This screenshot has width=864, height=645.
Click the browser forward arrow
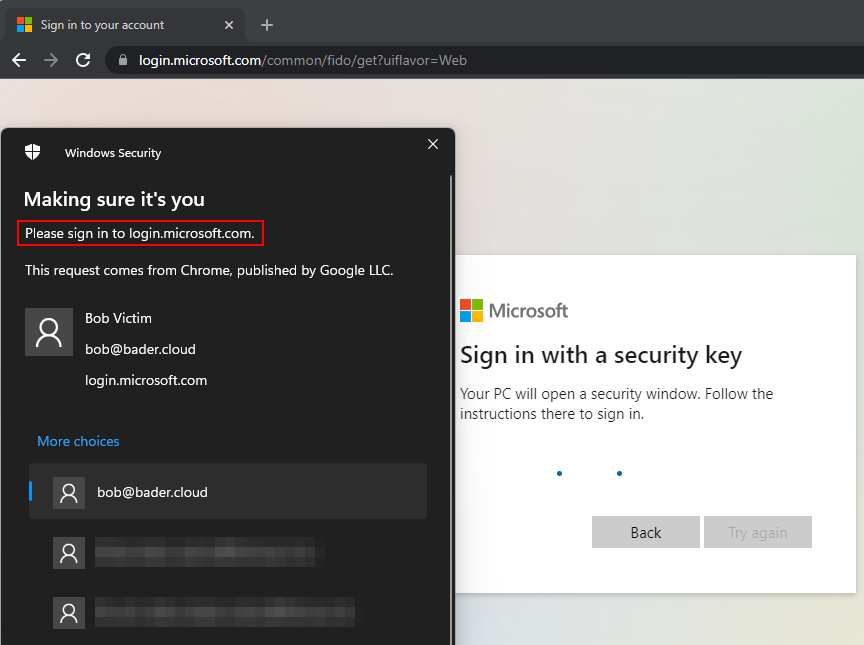[x=51, y=60]
